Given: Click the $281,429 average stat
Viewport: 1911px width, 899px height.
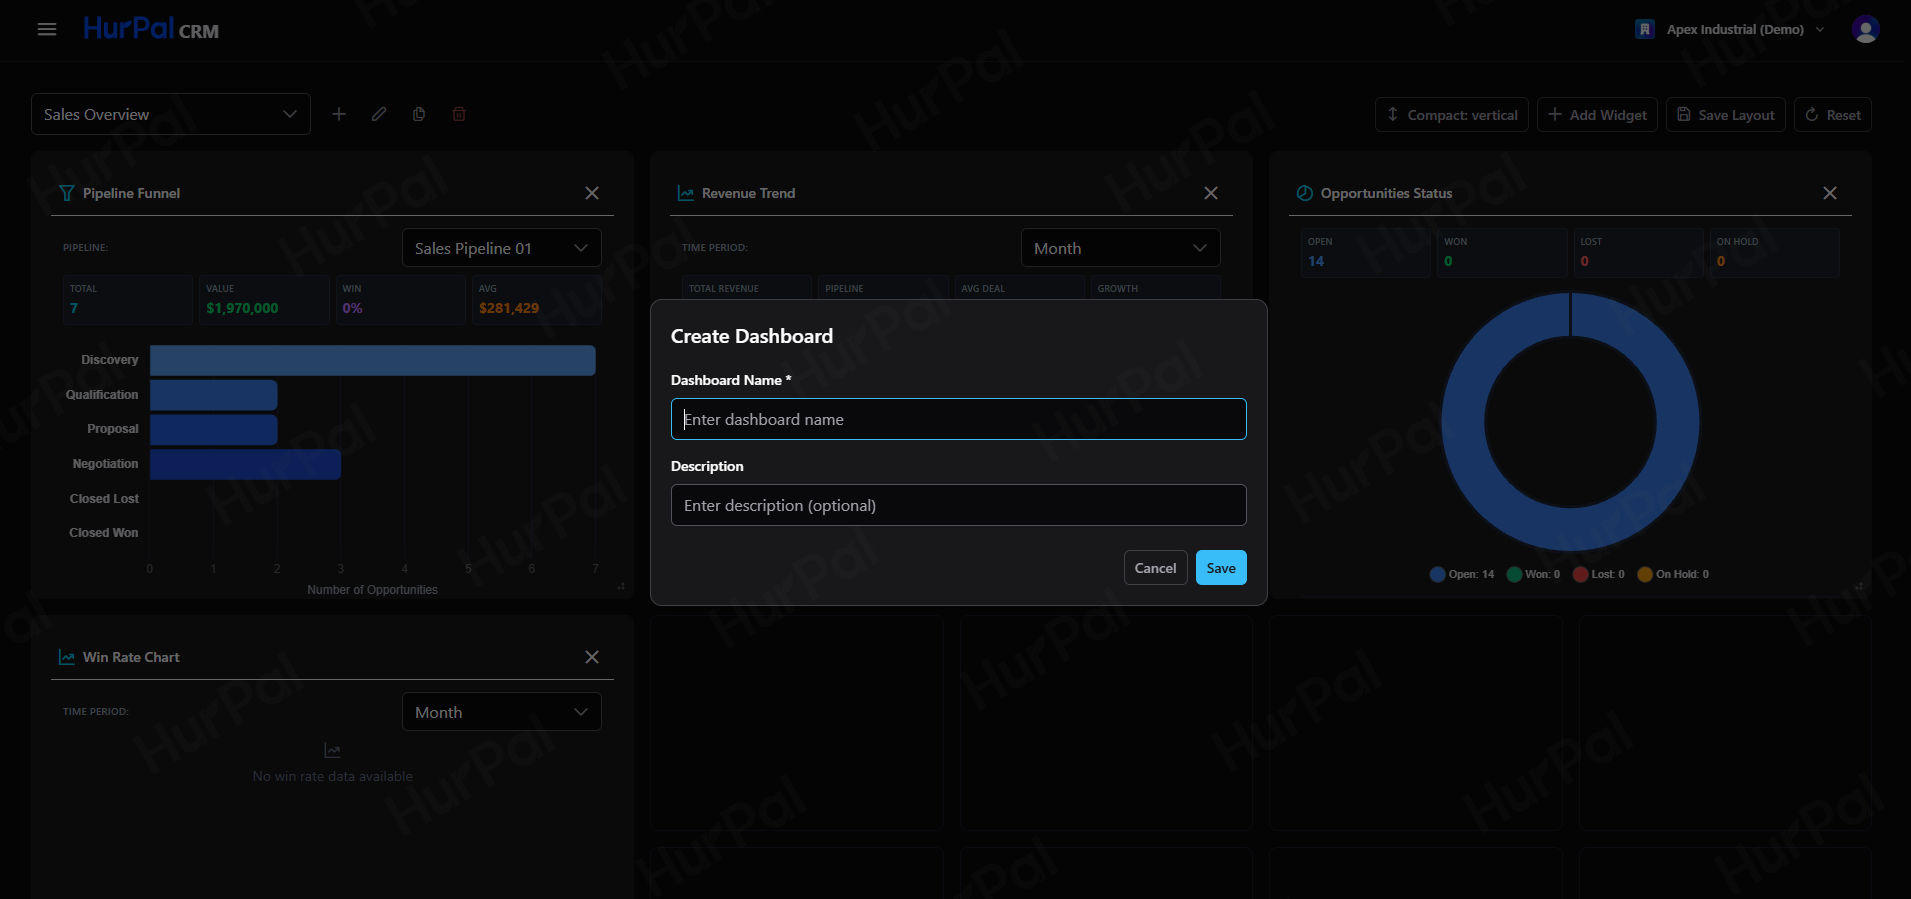Looking at the screenshot, I should pos(509,308).
